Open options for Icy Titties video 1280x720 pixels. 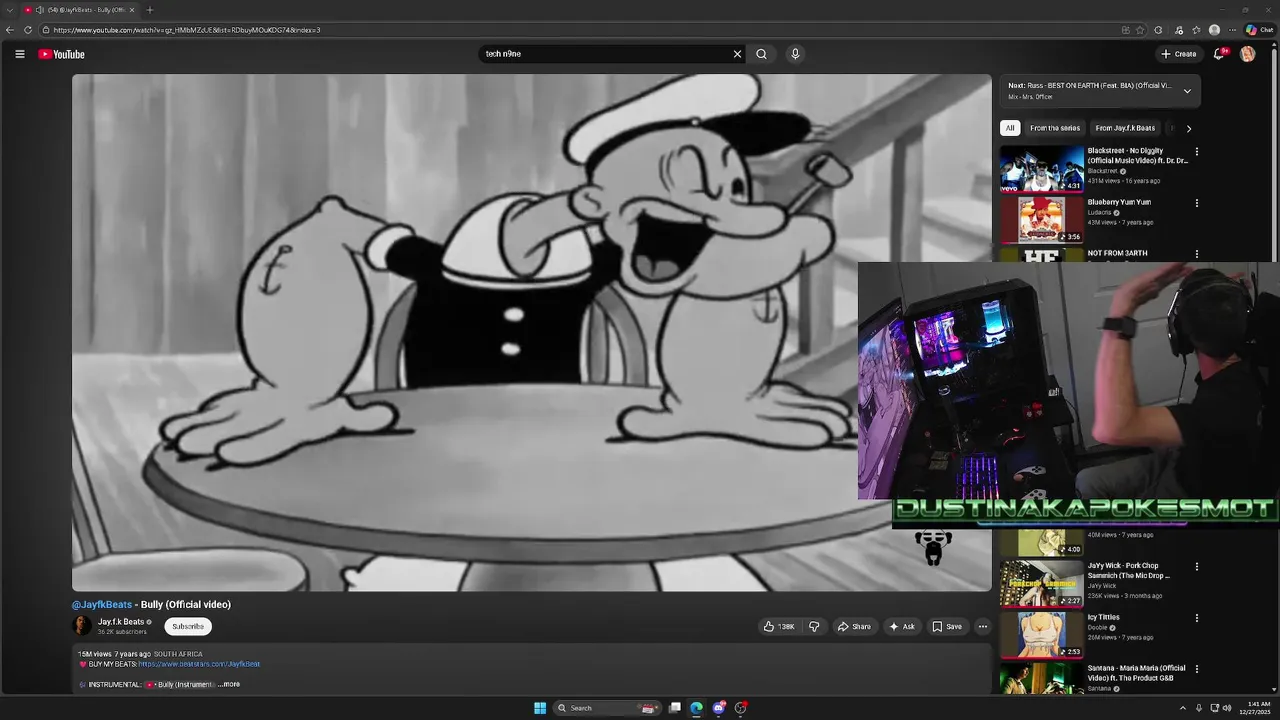pyautogui.click(x=1196, y=618)
